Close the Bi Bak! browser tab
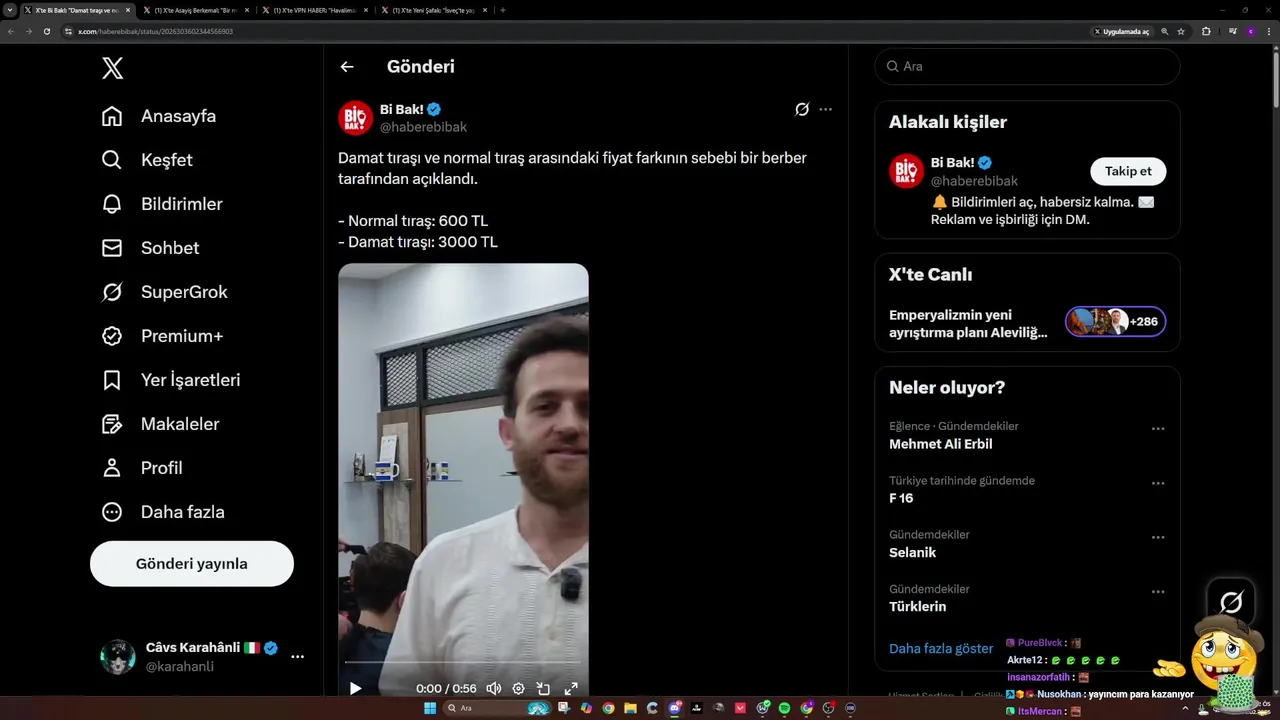The image size is (1280, 720). tap(128, 10)
